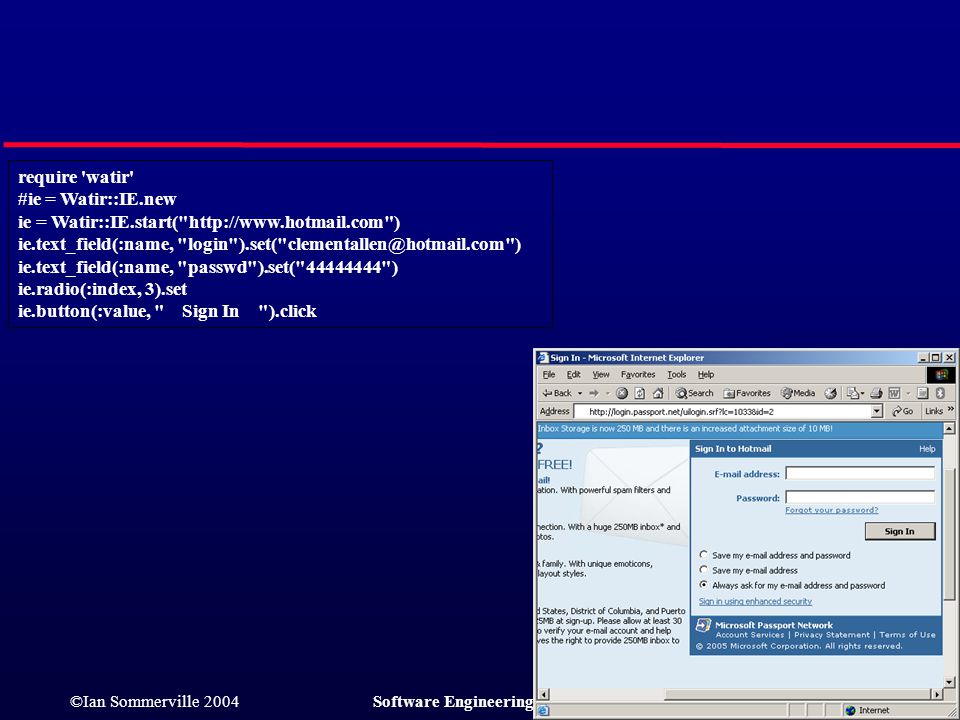Click the Refresh page icon
The width and height of the screenshot is (960, 720).
[640, 393]
